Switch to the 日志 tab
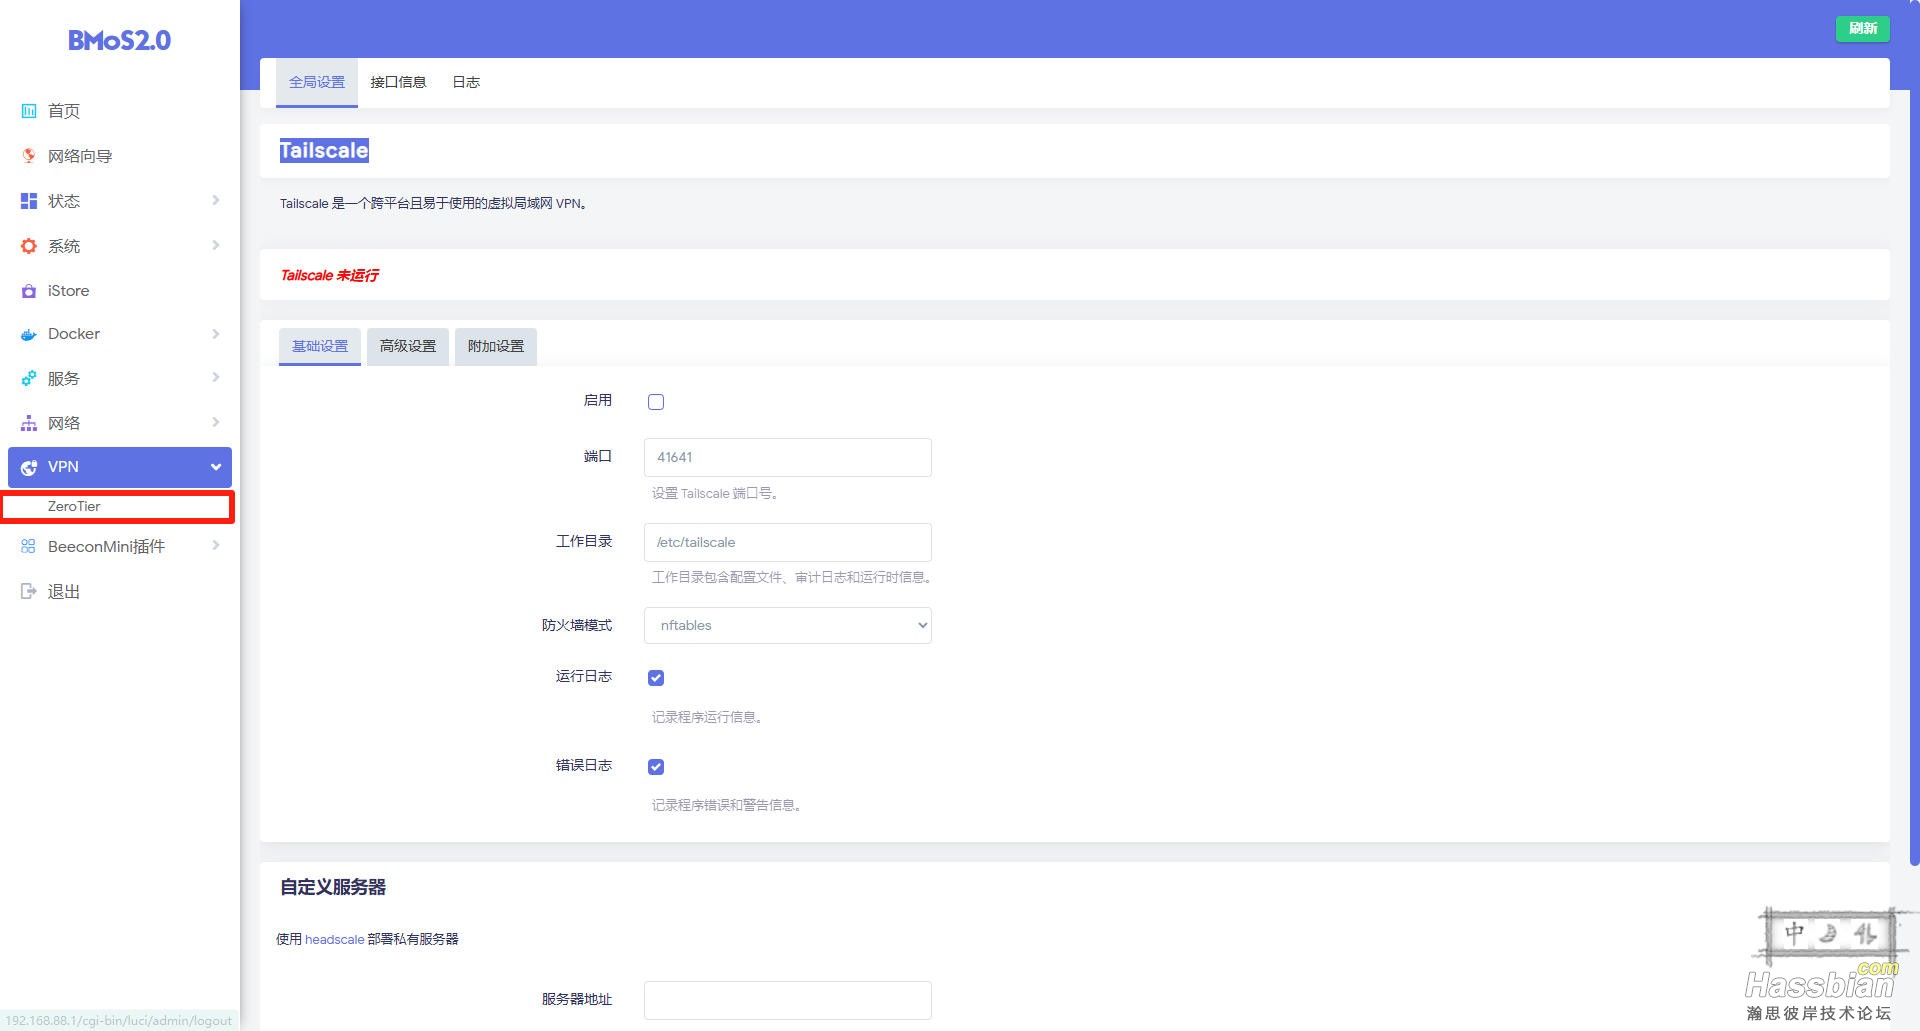Image resolution: width=1920 pixels, height=1031 pixels. (466, 82)
